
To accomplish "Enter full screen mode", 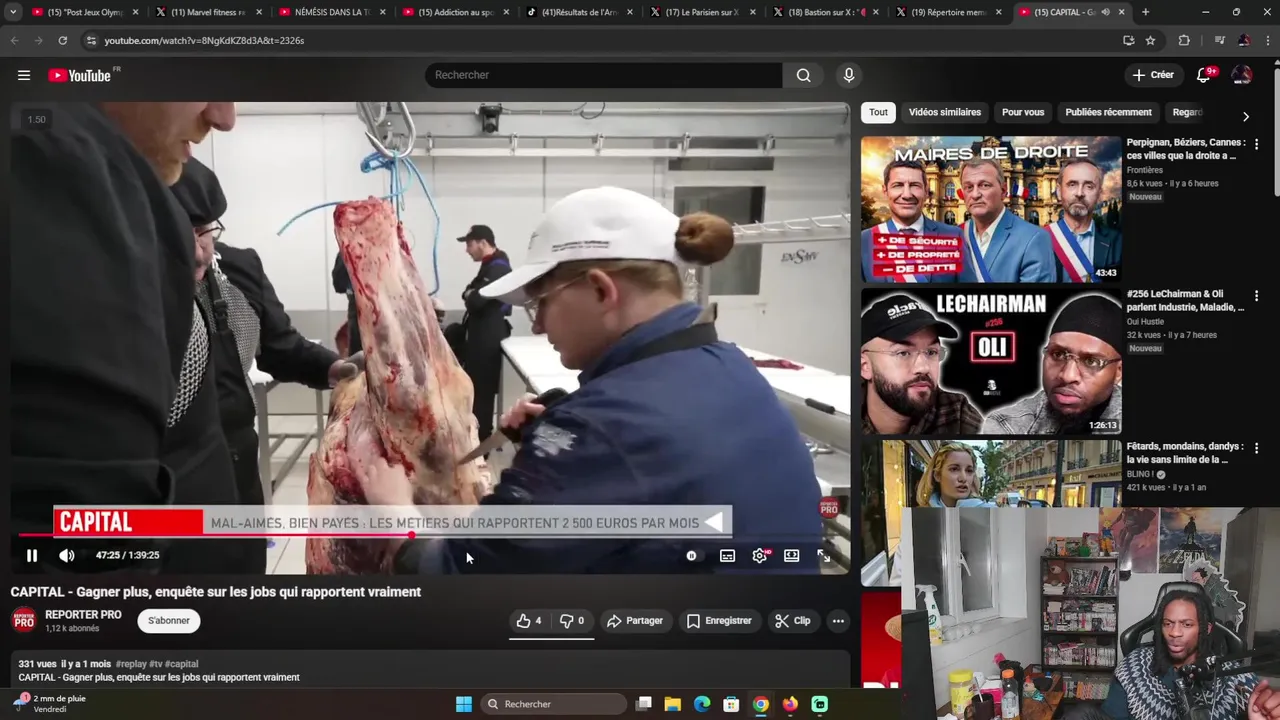I will click(x=823, y=555).
